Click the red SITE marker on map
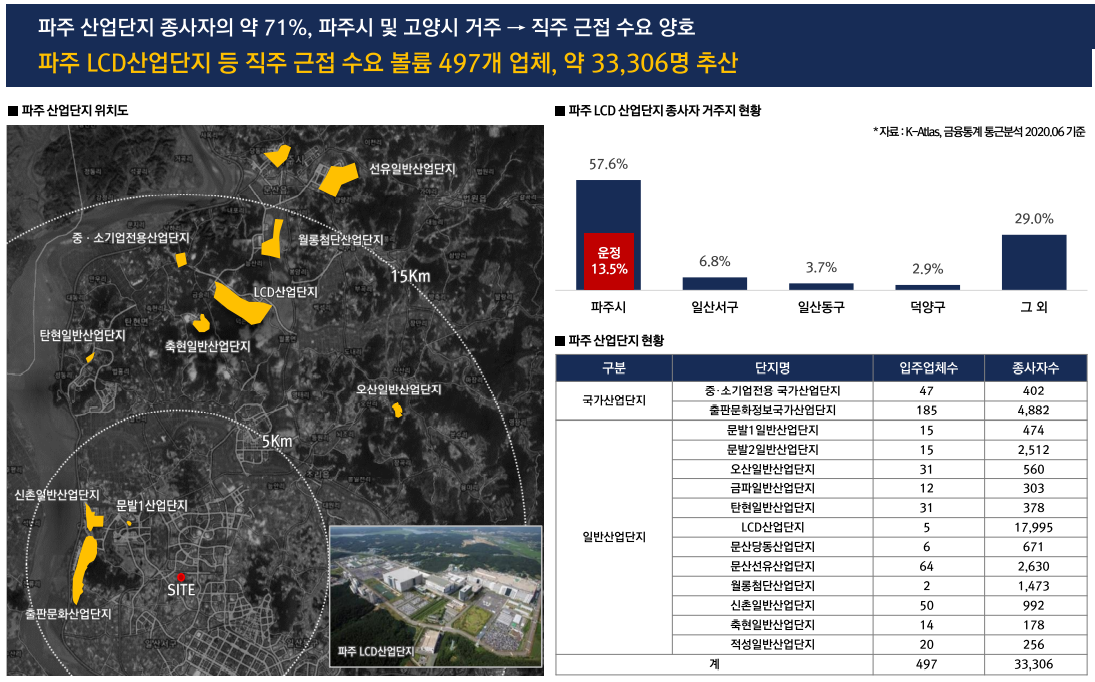 (181, 577)
